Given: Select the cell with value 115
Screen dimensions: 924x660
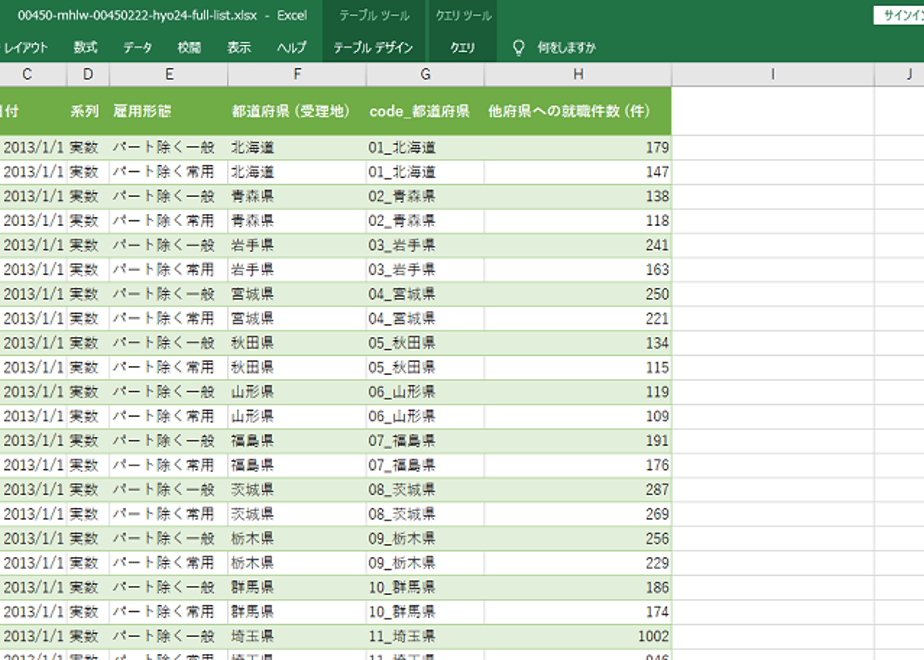Looking at the screenshot, I should click(578, 368).
